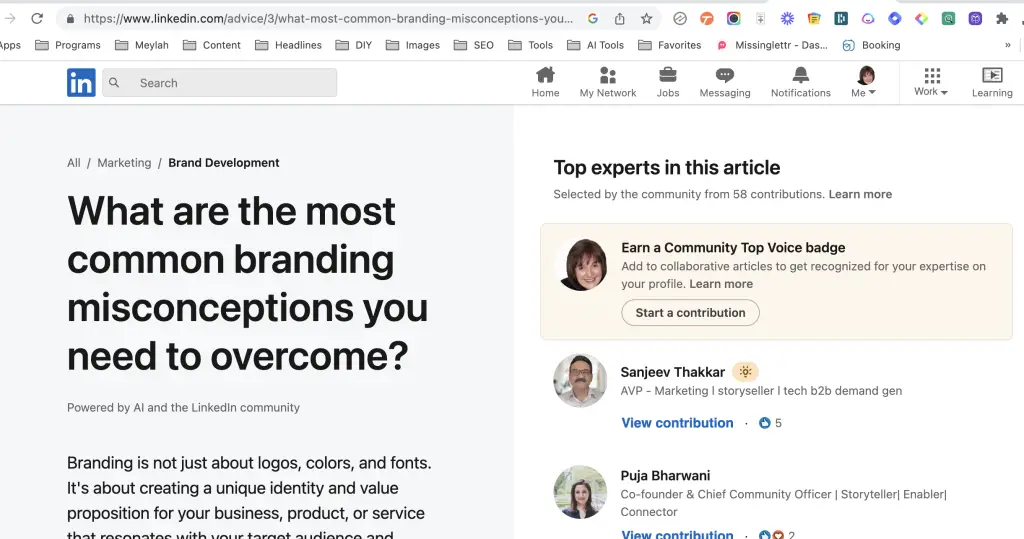The height and width of the screenshot is (539, 1024).
Task: Click the LinkedIn search field
Action: pos(219,83)
